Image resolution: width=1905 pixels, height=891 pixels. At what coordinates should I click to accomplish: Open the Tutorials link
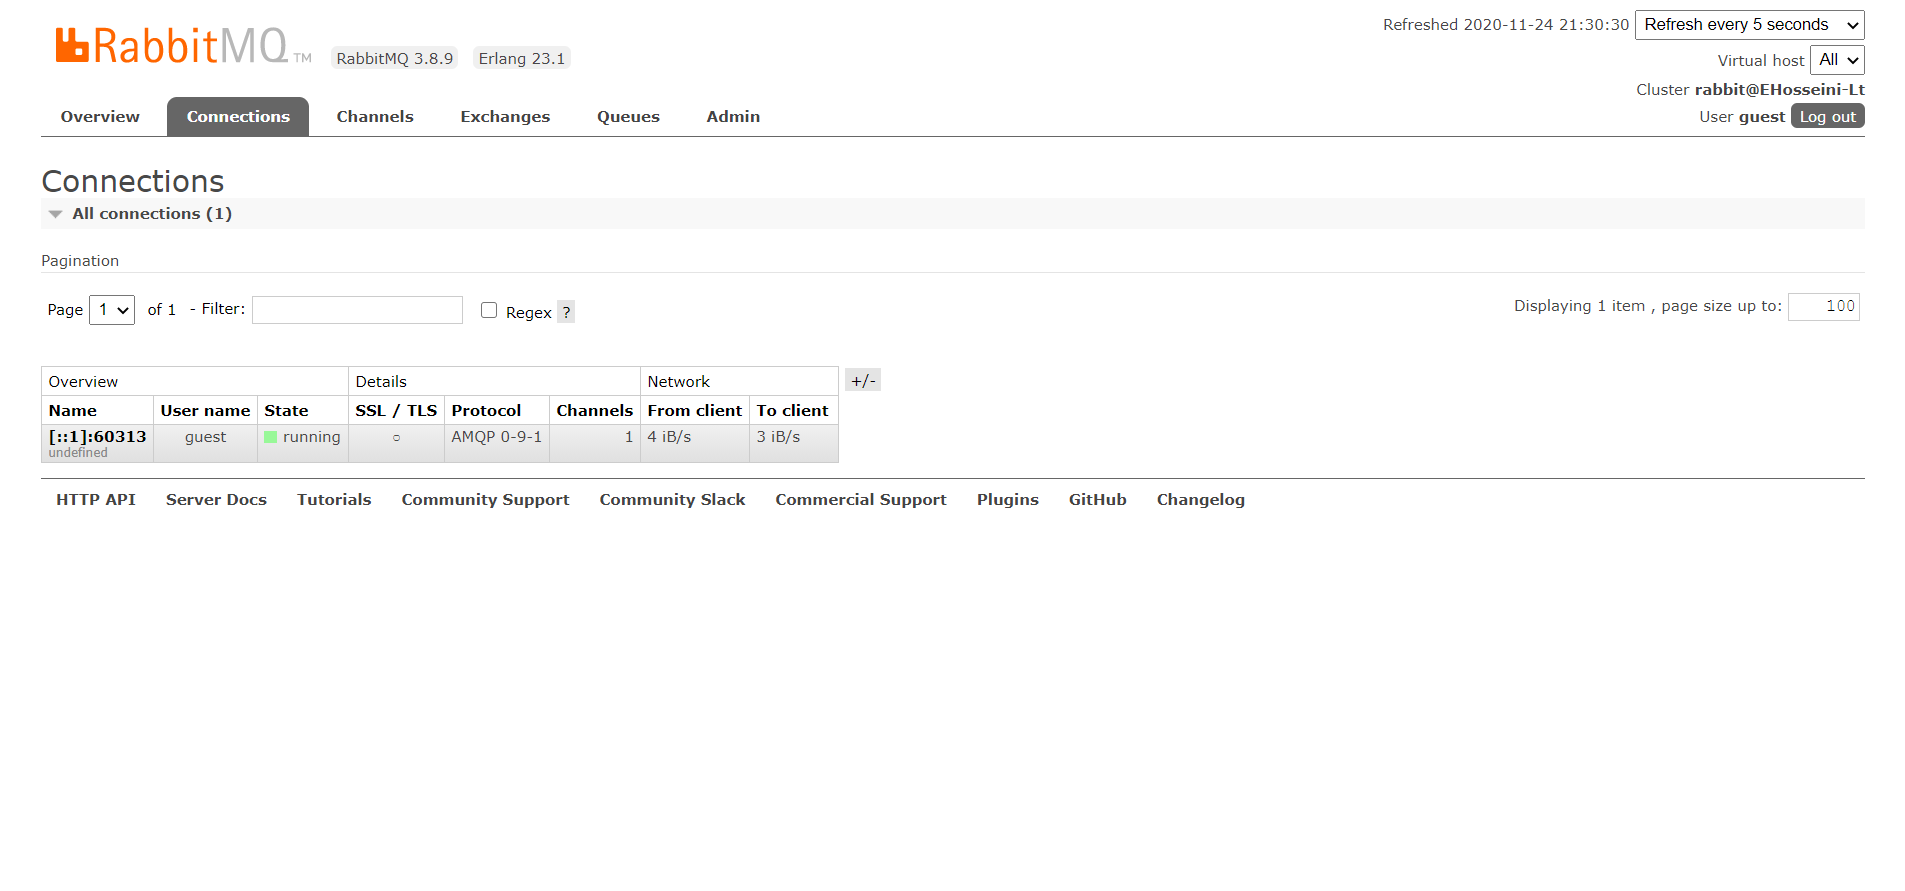(334, 500)
